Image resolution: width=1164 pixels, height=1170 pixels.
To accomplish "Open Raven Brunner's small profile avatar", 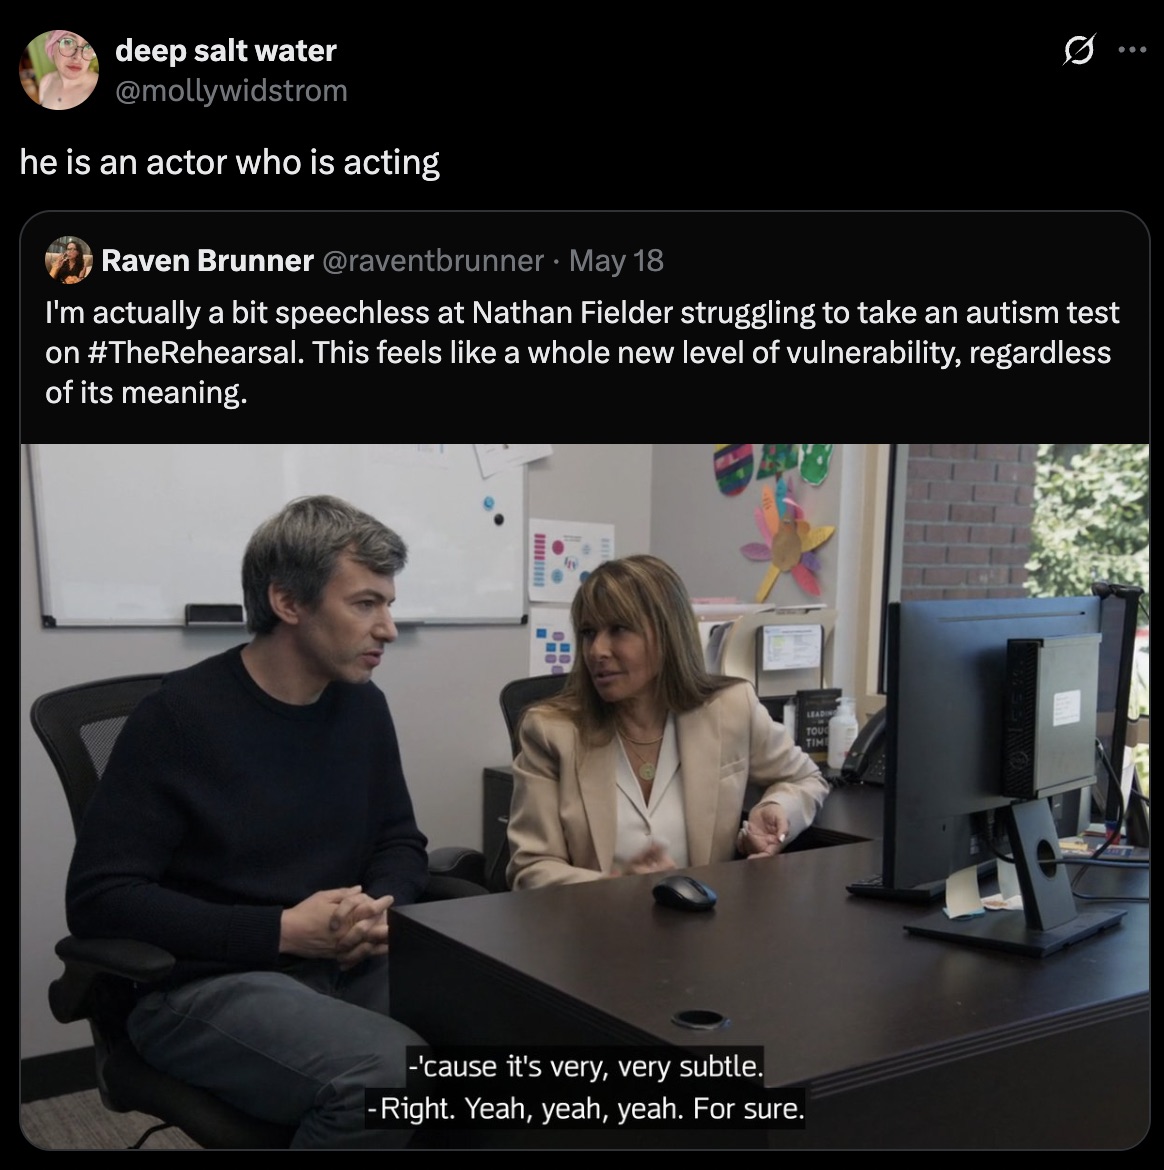I will tap(69, 260).
